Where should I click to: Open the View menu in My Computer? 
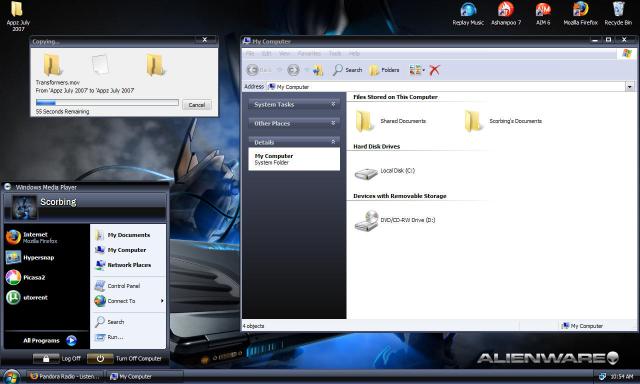[284, 53]
